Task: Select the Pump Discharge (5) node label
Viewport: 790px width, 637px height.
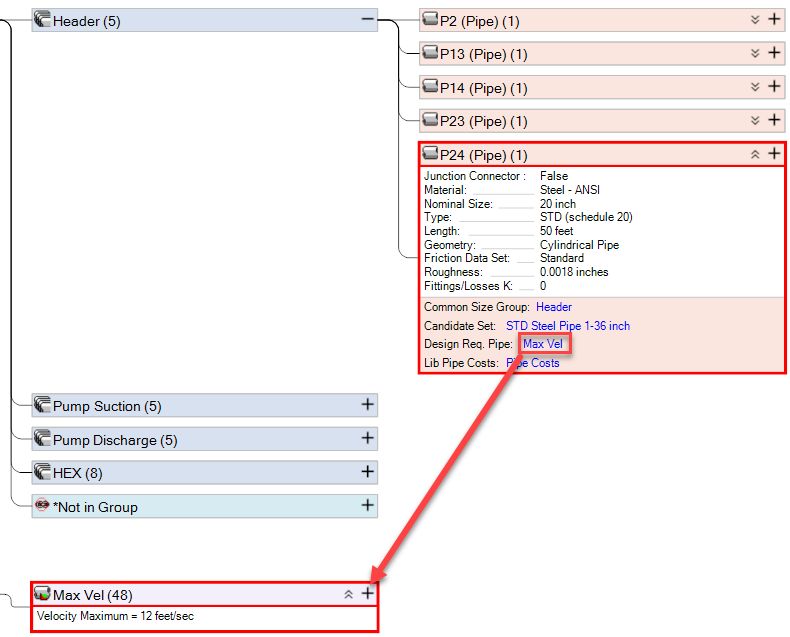Action: pyautogui.click(x=115, y=440)
